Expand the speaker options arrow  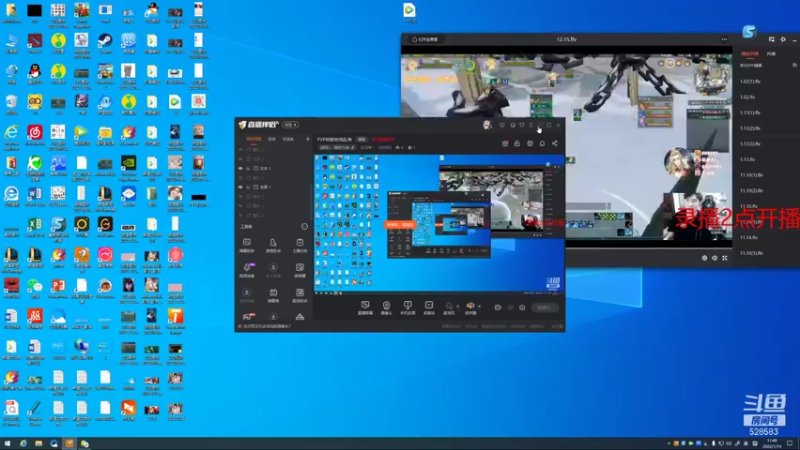479,306
